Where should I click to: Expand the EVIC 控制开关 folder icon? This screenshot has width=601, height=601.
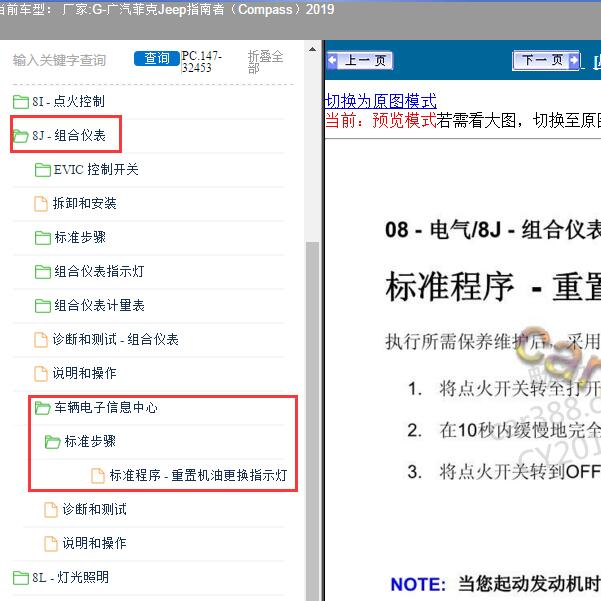tap(43, 170)
